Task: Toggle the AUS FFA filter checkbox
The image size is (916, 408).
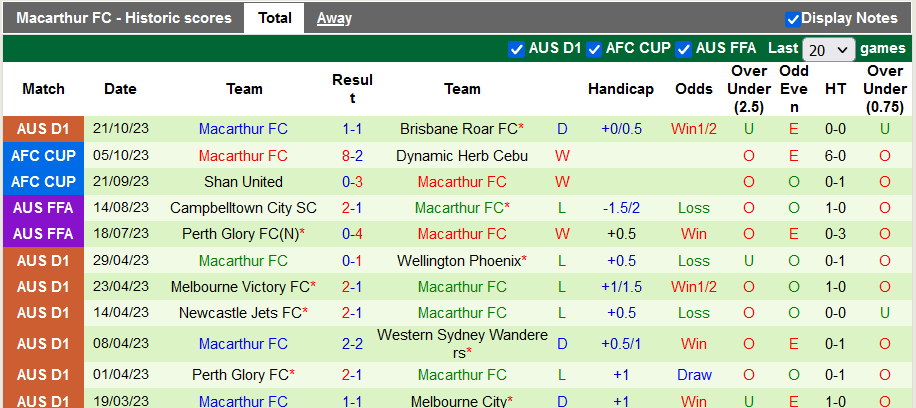Action: (684, 49)
